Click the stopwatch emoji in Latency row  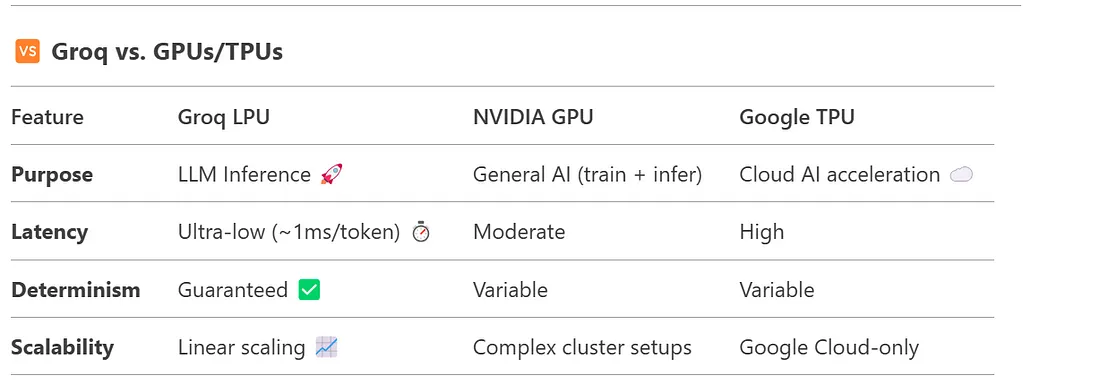420,232
